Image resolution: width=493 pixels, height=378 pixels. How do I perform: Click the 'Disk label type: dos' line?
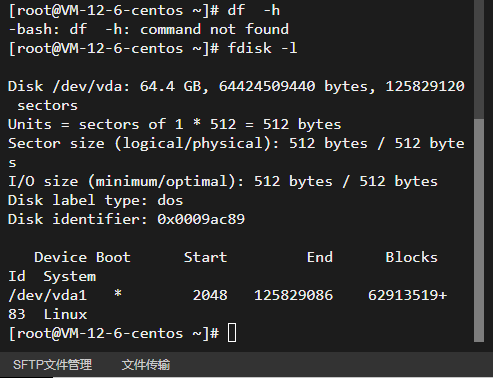click(96, 201)
